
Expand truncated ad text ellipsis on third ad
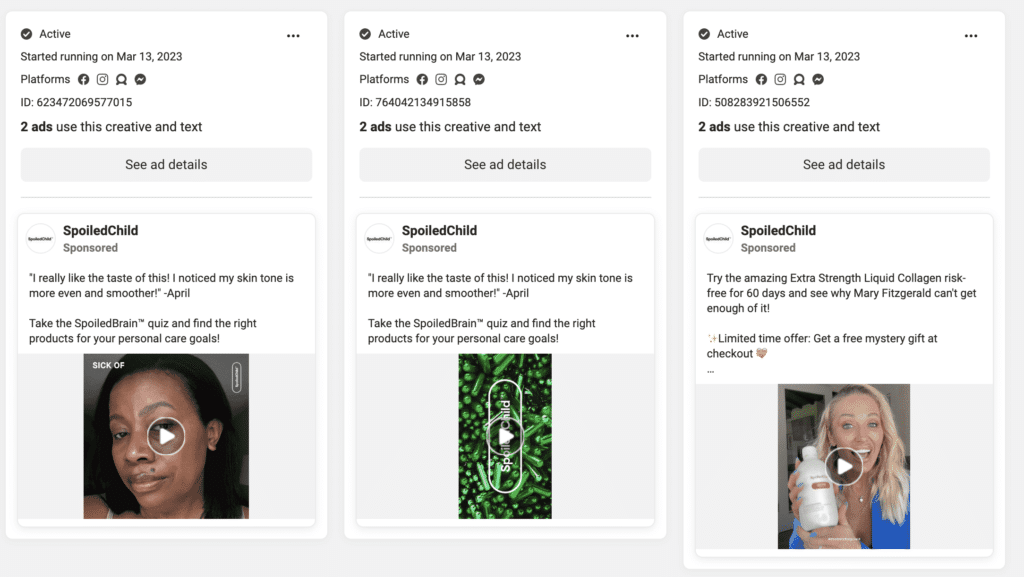711,370
